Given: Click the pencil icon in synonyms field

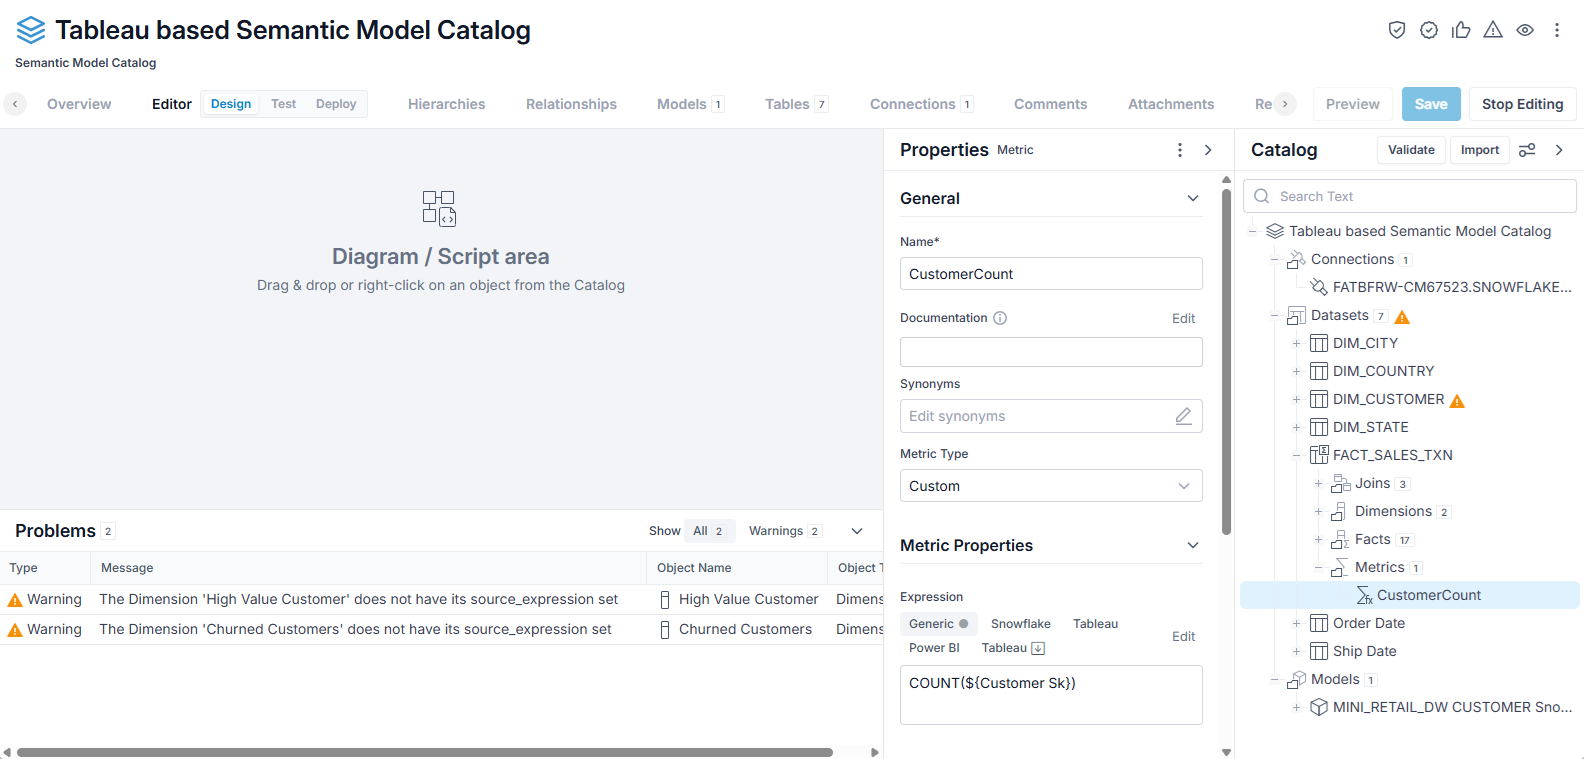Looking at the screenshot, I should tap(1183, 416).
